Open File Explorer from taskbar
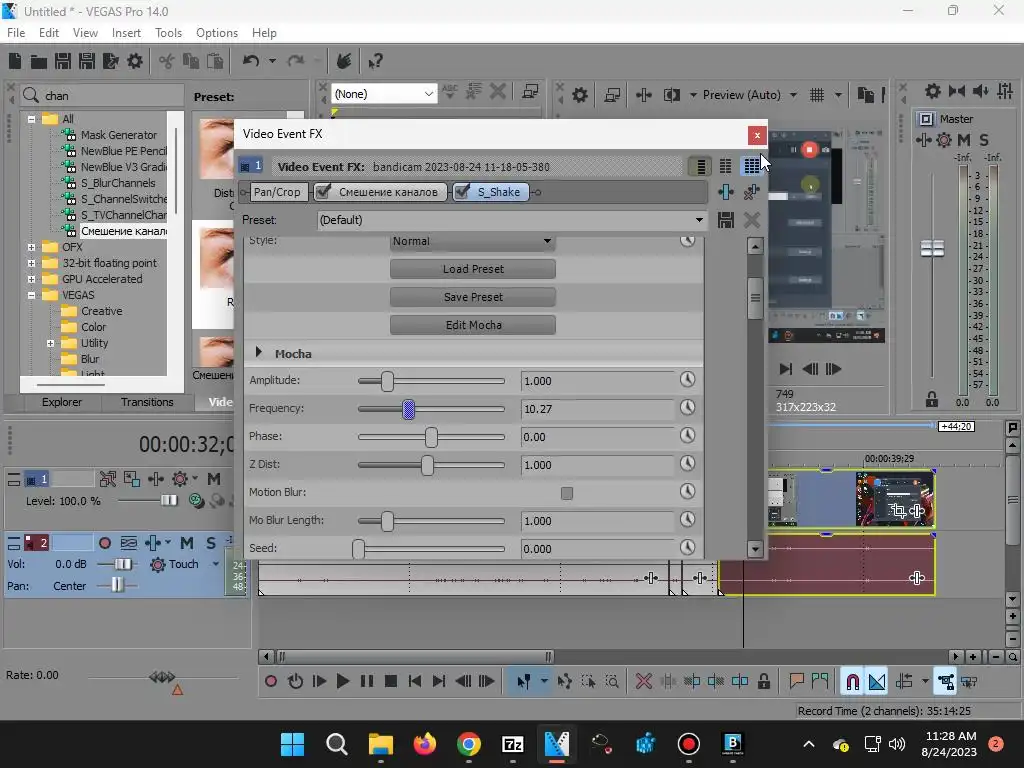Screen dimensions: 1024x768 coord(381,744)
